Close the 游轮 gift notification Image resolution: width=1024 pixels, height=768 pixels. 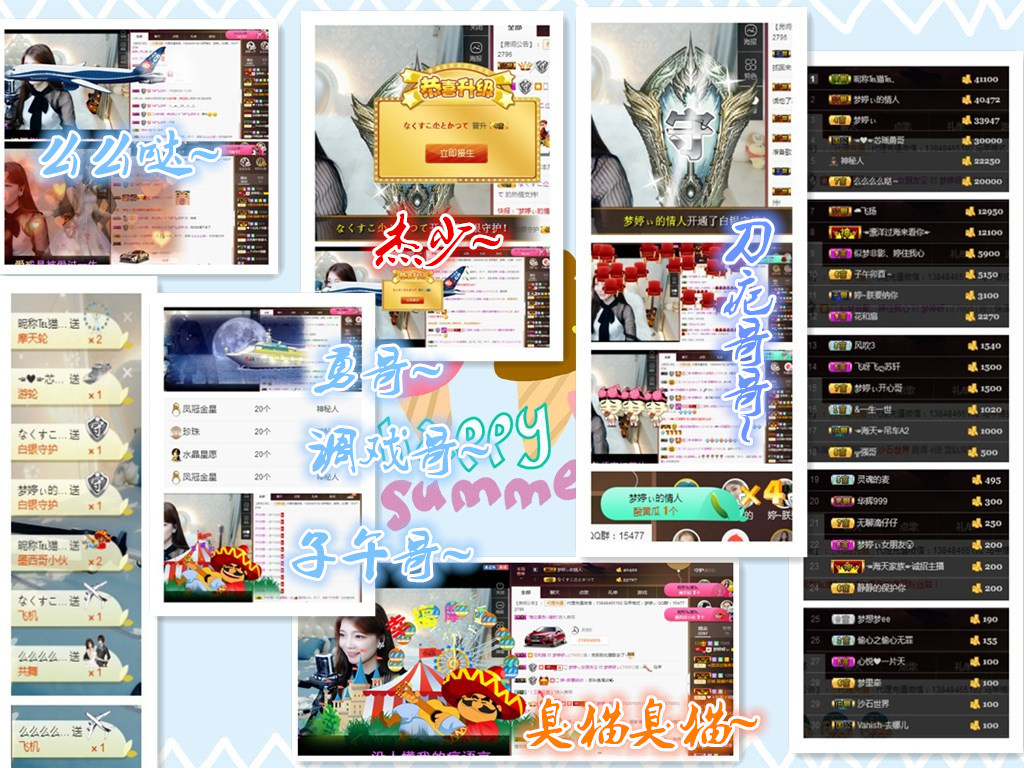(127, 372)
